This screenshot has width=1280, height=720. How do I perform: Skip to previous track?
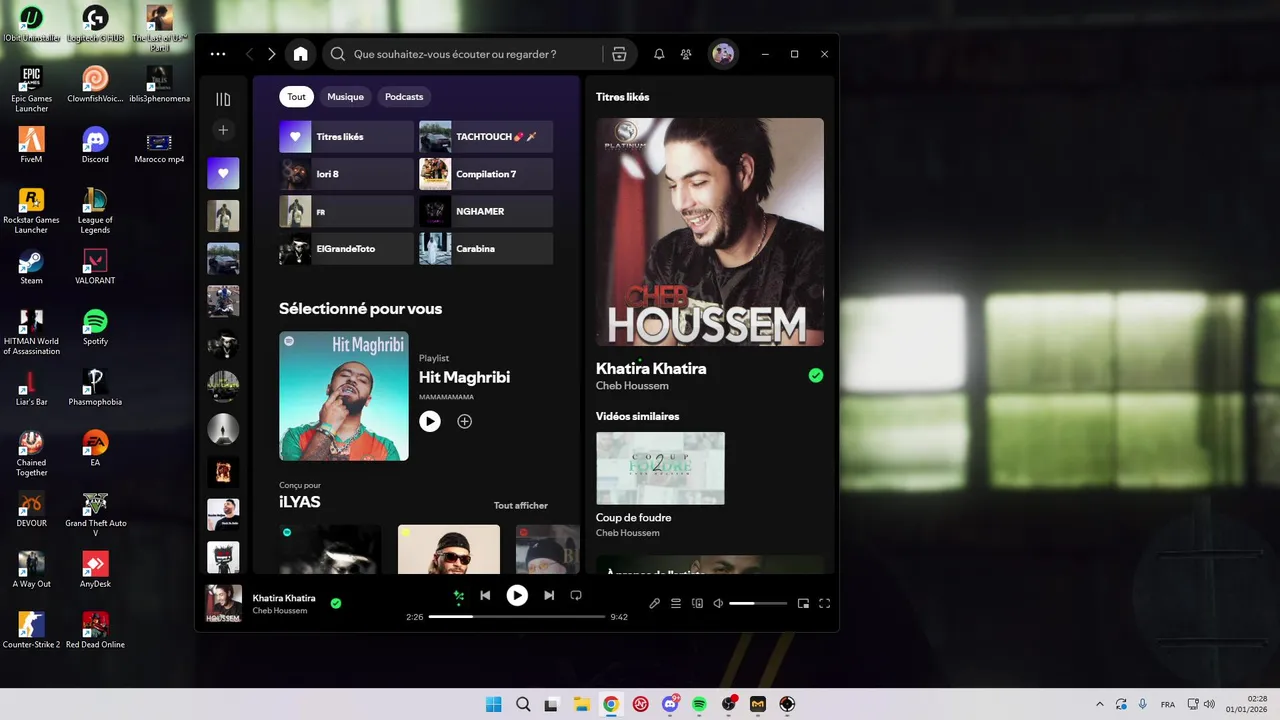(x=485, y=595)
